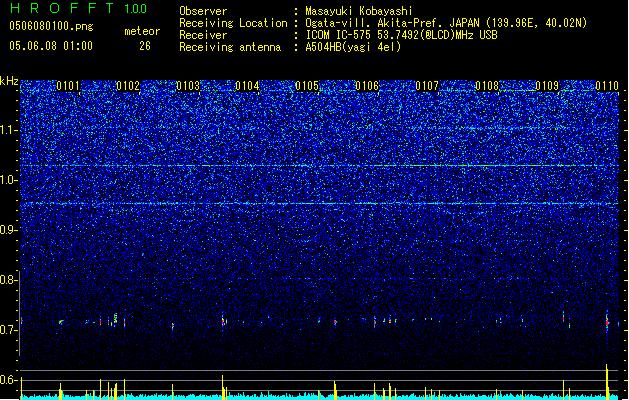This screenshot has height=400, width=629.
Task: Click the 'Receiving antenna' field label
Action: 230,47
